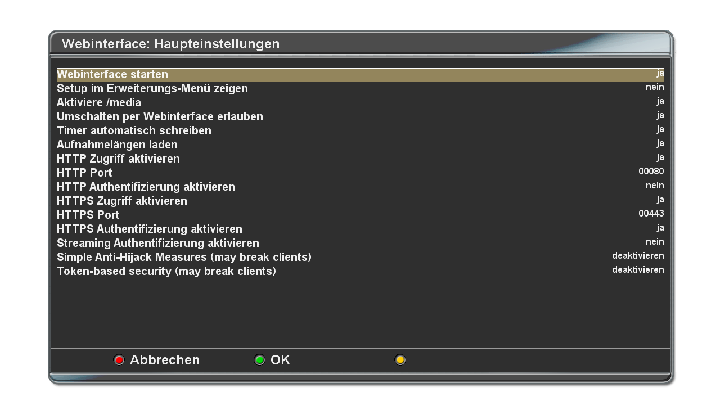Select HTTPS Zugriff aktivieren row
Image resolution: width=720 pixels, height=405 pixels.
point(360,201)
